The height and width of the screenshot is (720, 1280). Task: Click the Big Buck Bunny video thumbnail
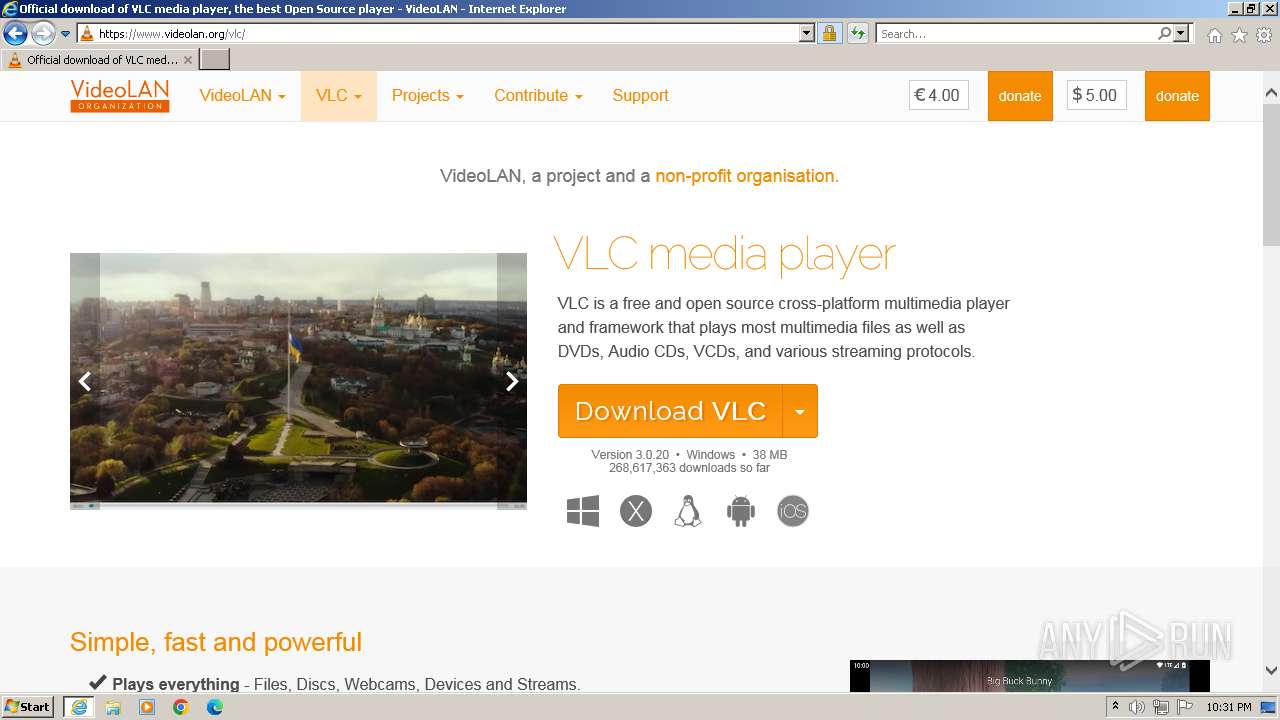(x=1030, y=676)
